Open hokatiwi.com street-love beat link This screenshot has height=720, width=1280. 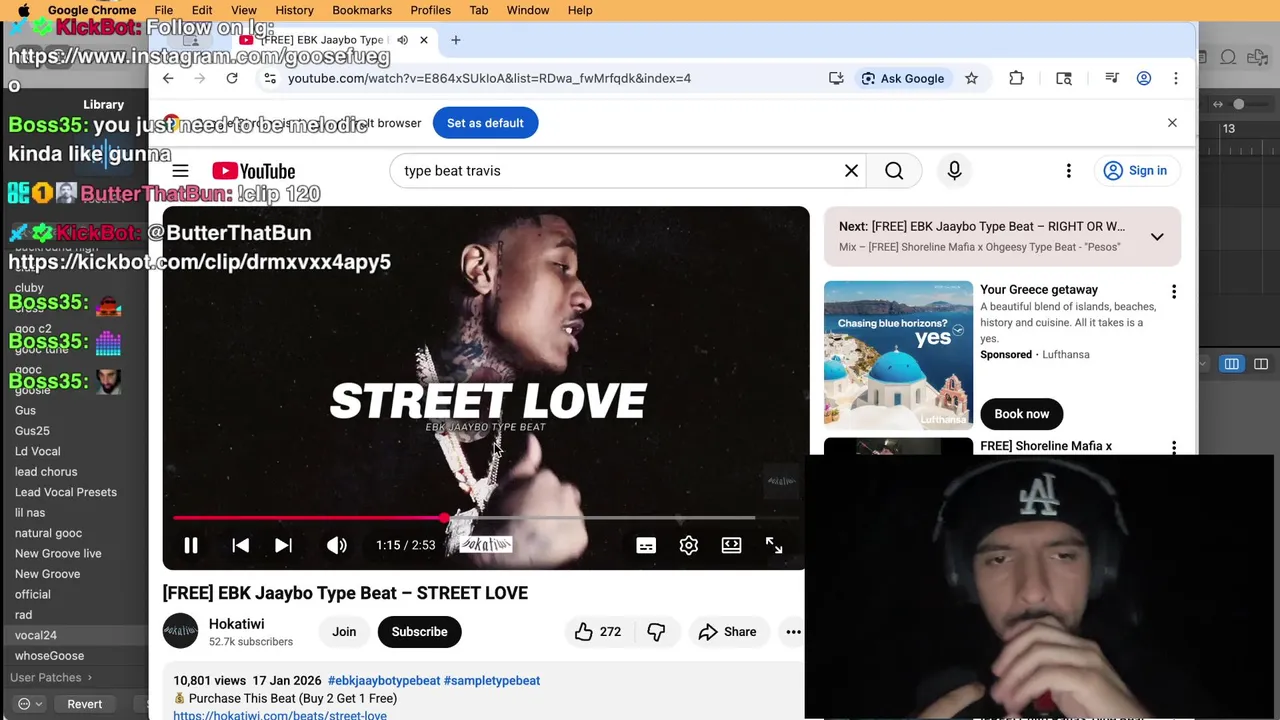click(x=280, y=715)
